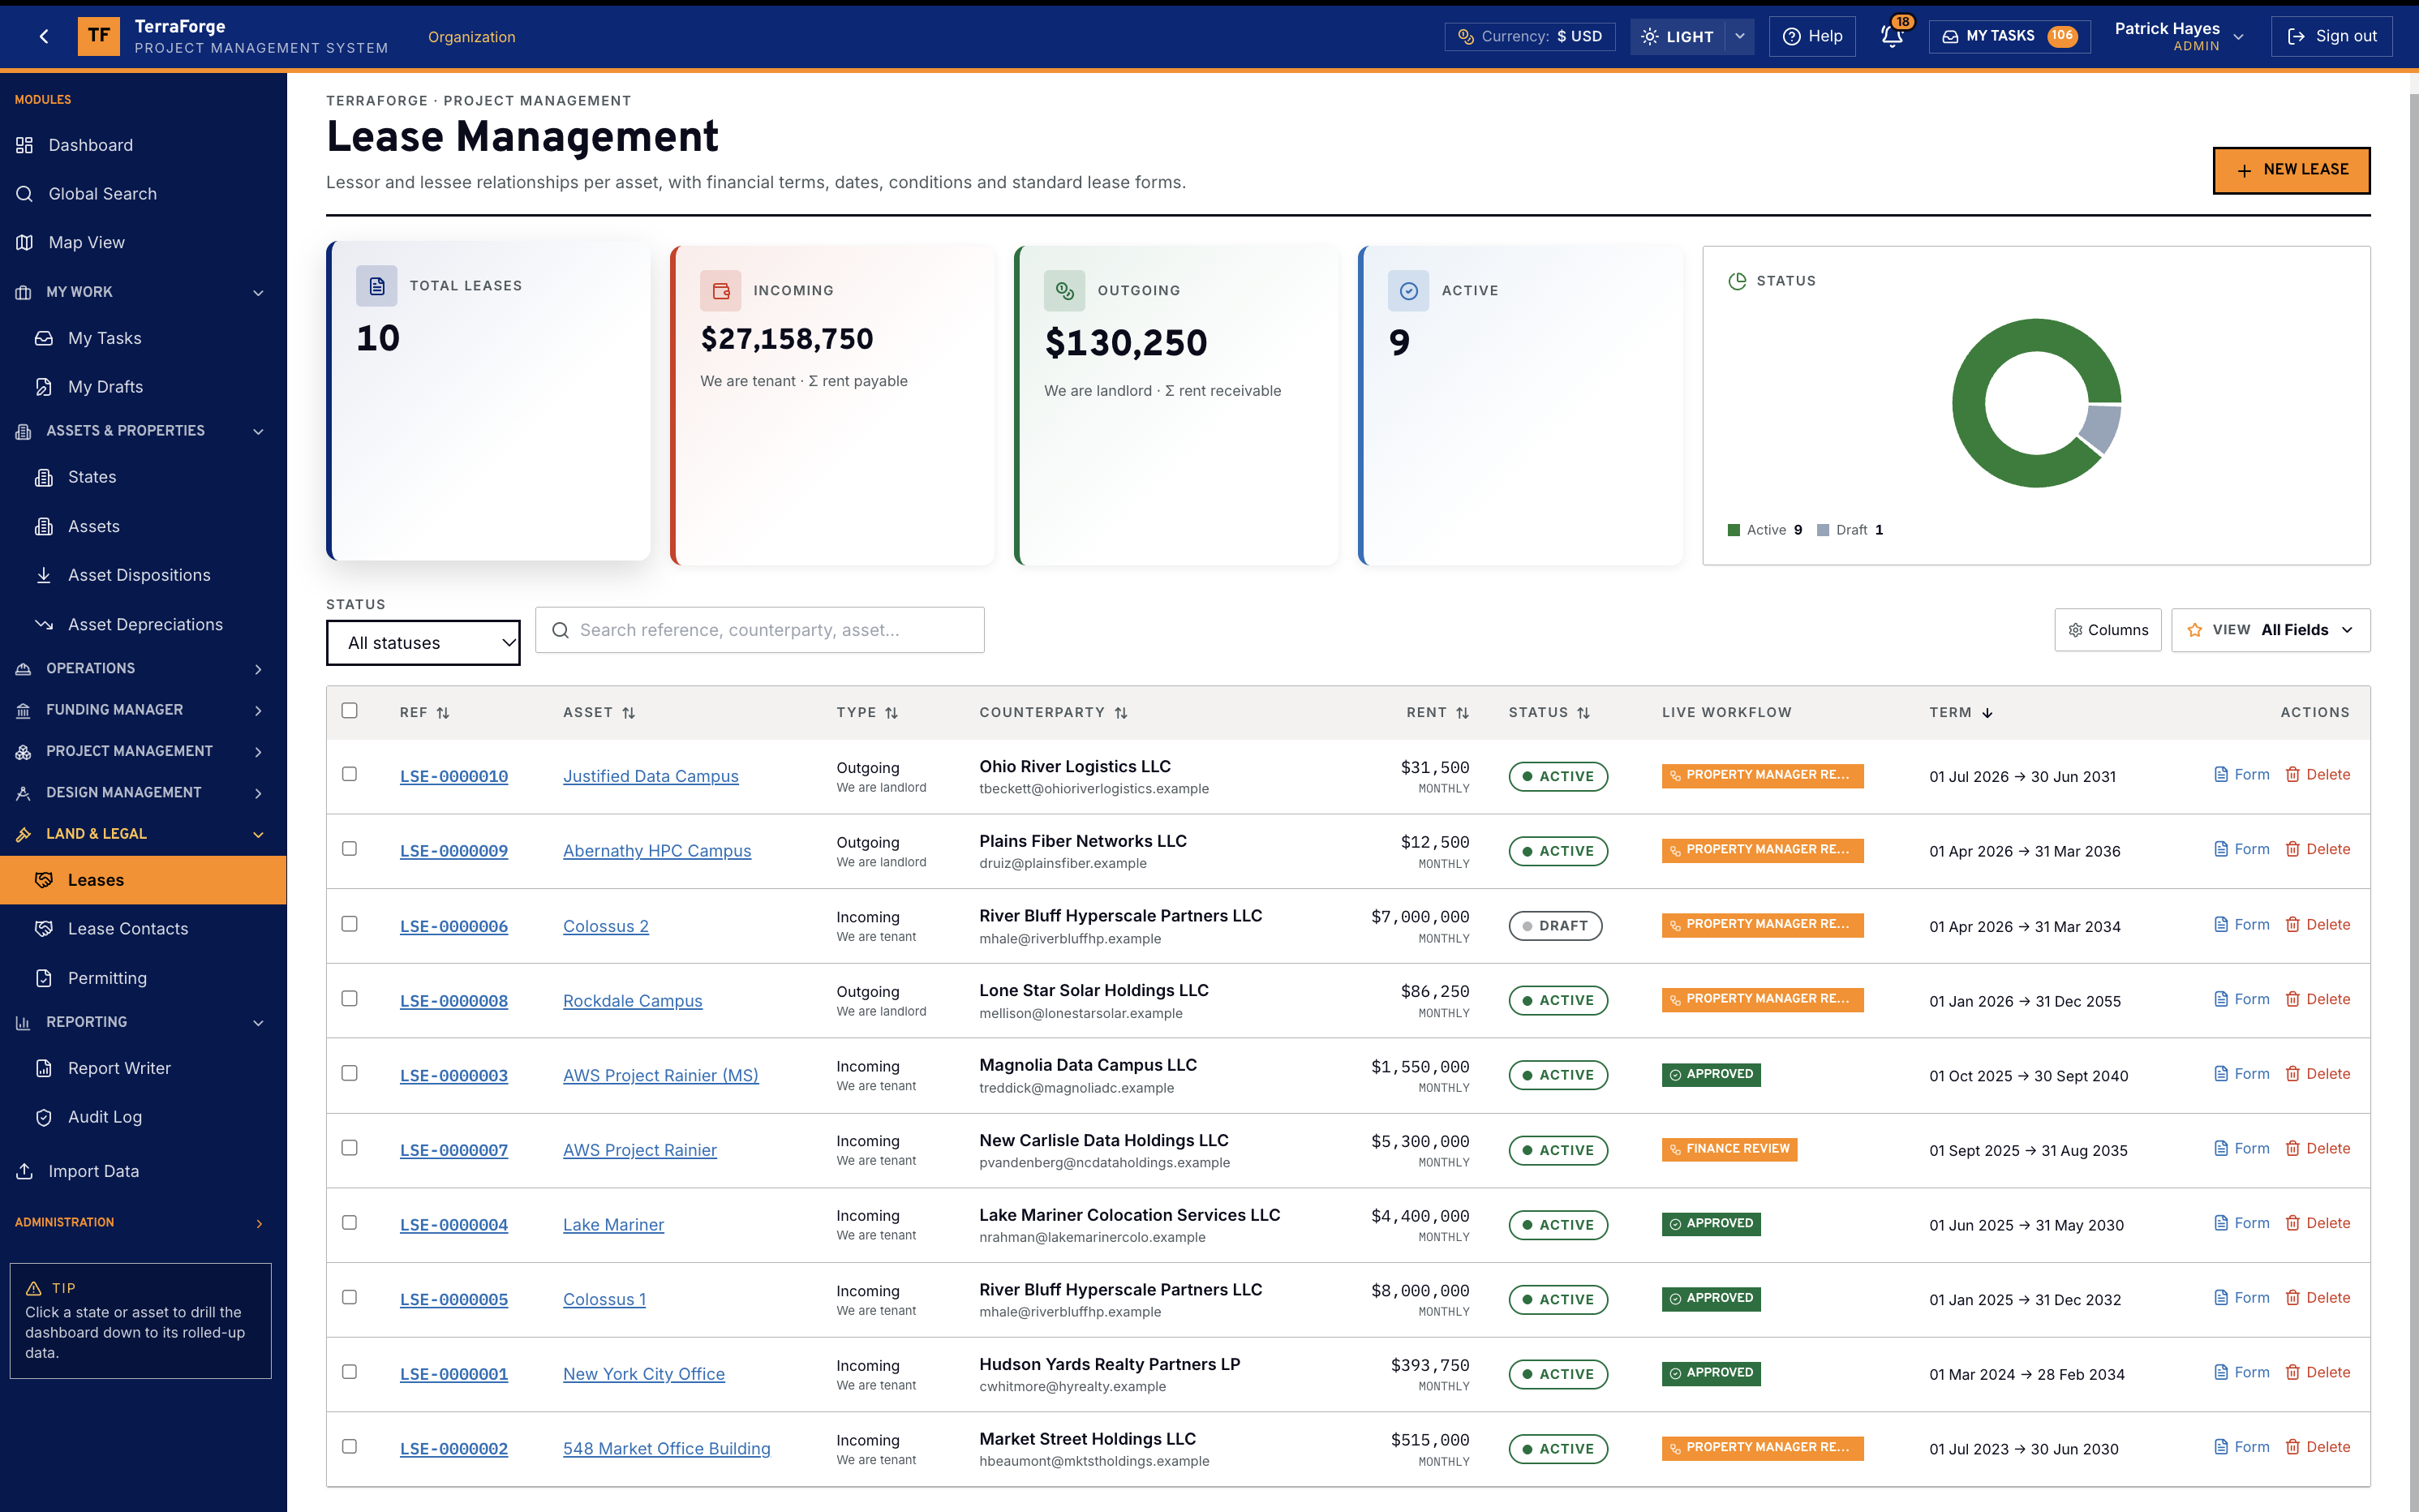Open the Assets sidebar item
The image size is (2419, 1512).
143,526
